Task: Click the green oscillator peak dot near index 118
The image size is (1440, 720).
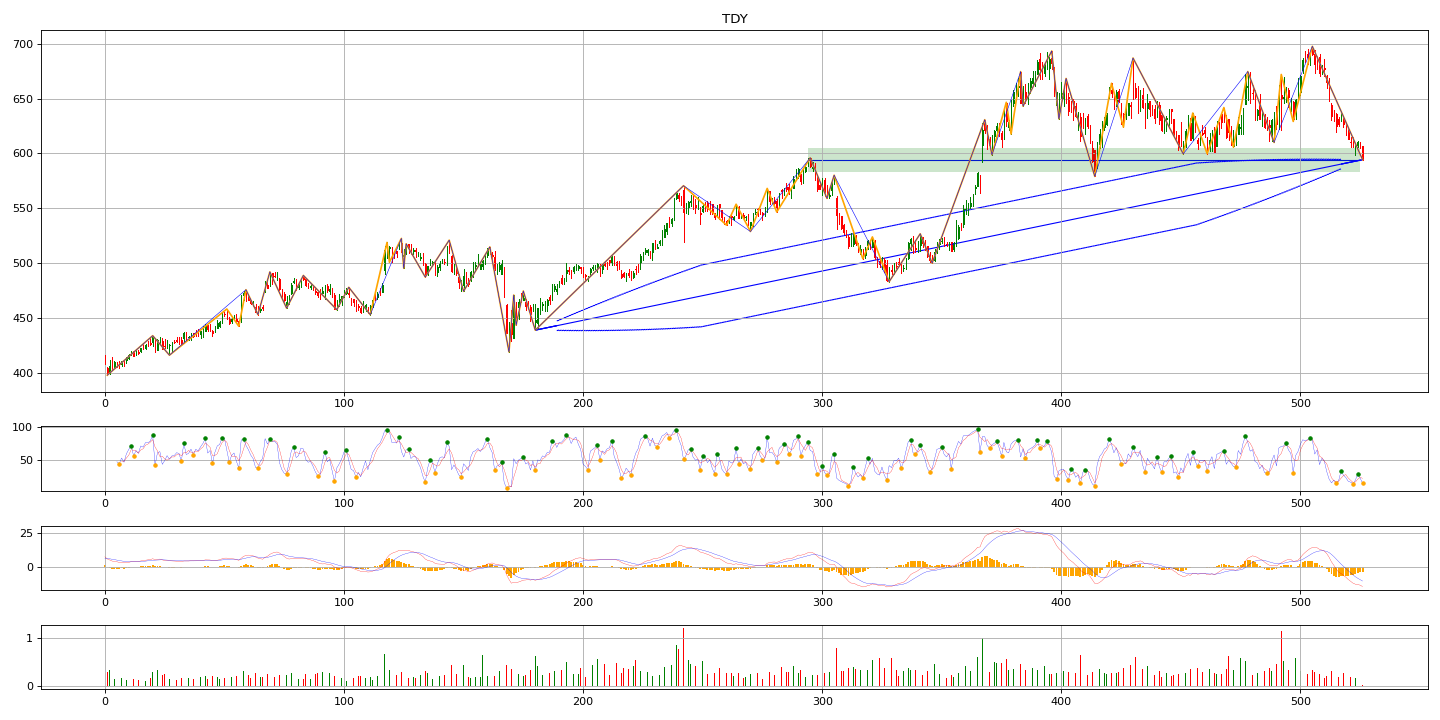Action: (x=387, y=430)
